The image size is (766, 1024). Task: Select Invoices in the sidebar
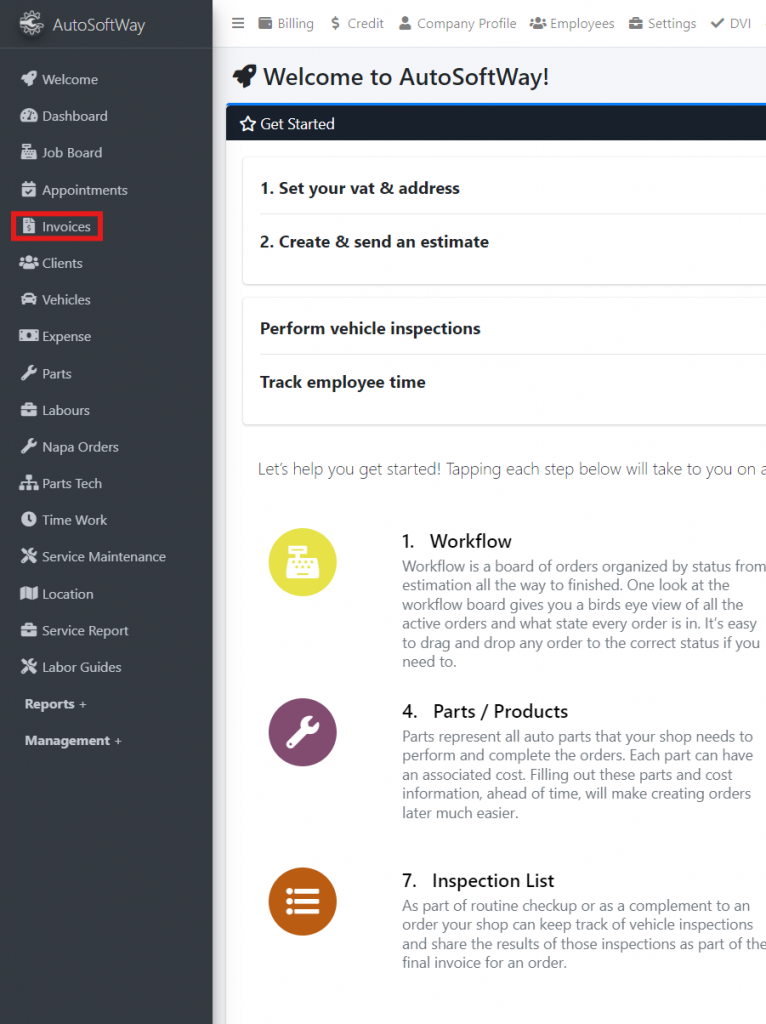pos(66,226)
